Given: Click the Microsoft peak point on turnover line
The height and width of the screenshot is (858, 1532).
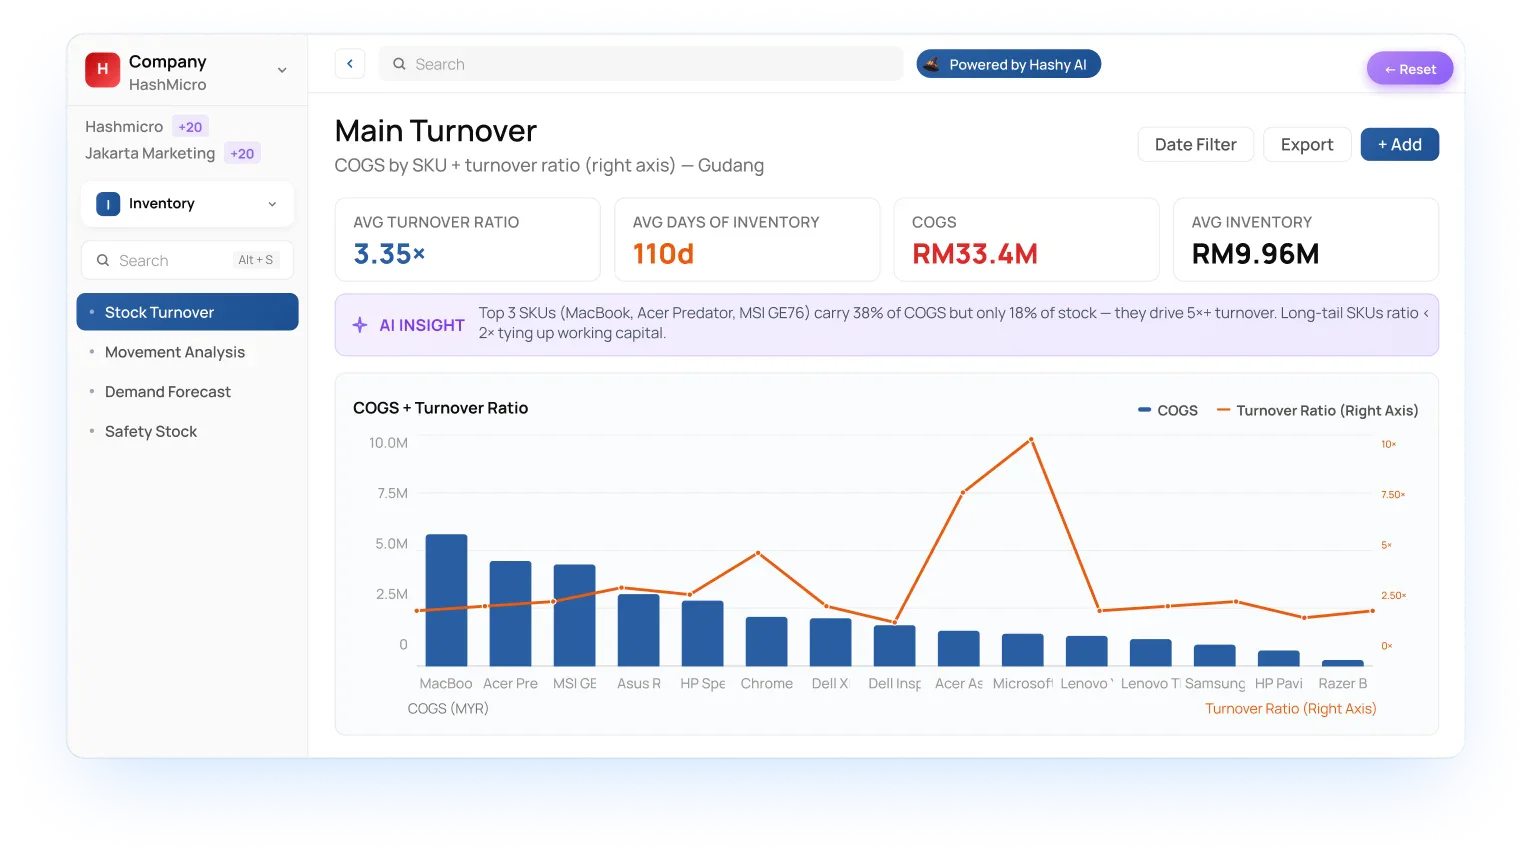Looking at the screenshot, I should point(1031,439).
